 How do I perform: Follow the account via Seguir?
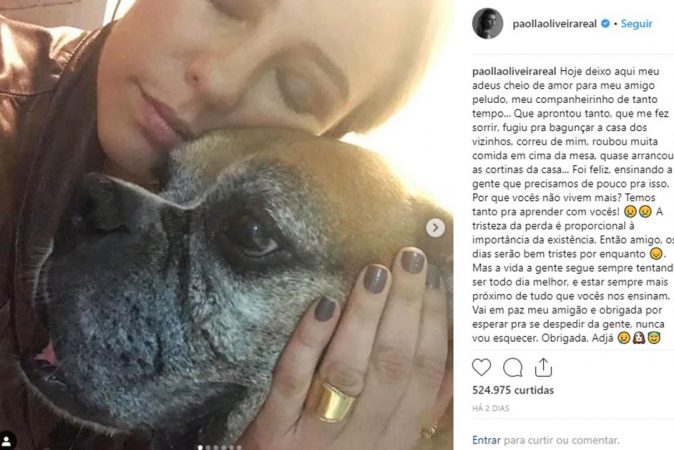(636, 24)
